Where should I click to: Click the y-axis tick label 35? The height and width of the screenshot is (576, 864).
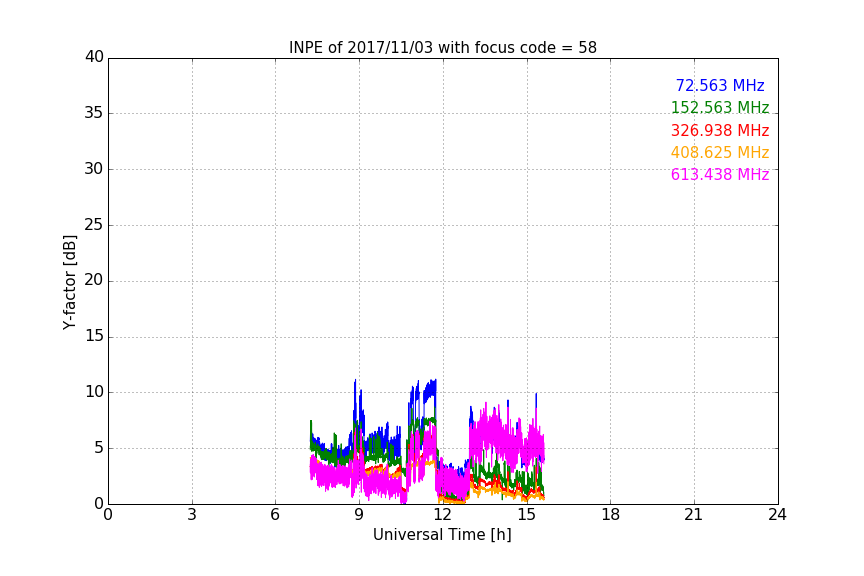94,113
